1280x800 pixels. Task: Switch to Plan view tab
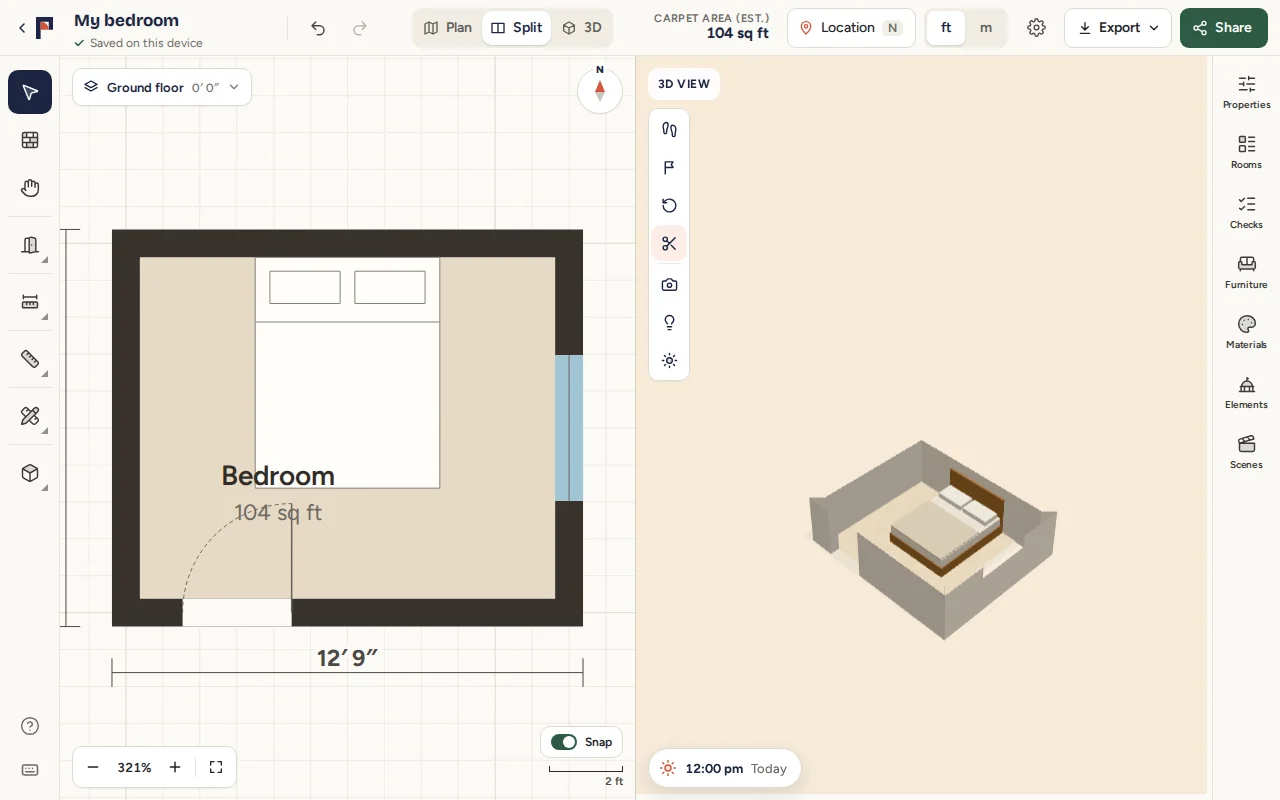click(x=448, y=28)
